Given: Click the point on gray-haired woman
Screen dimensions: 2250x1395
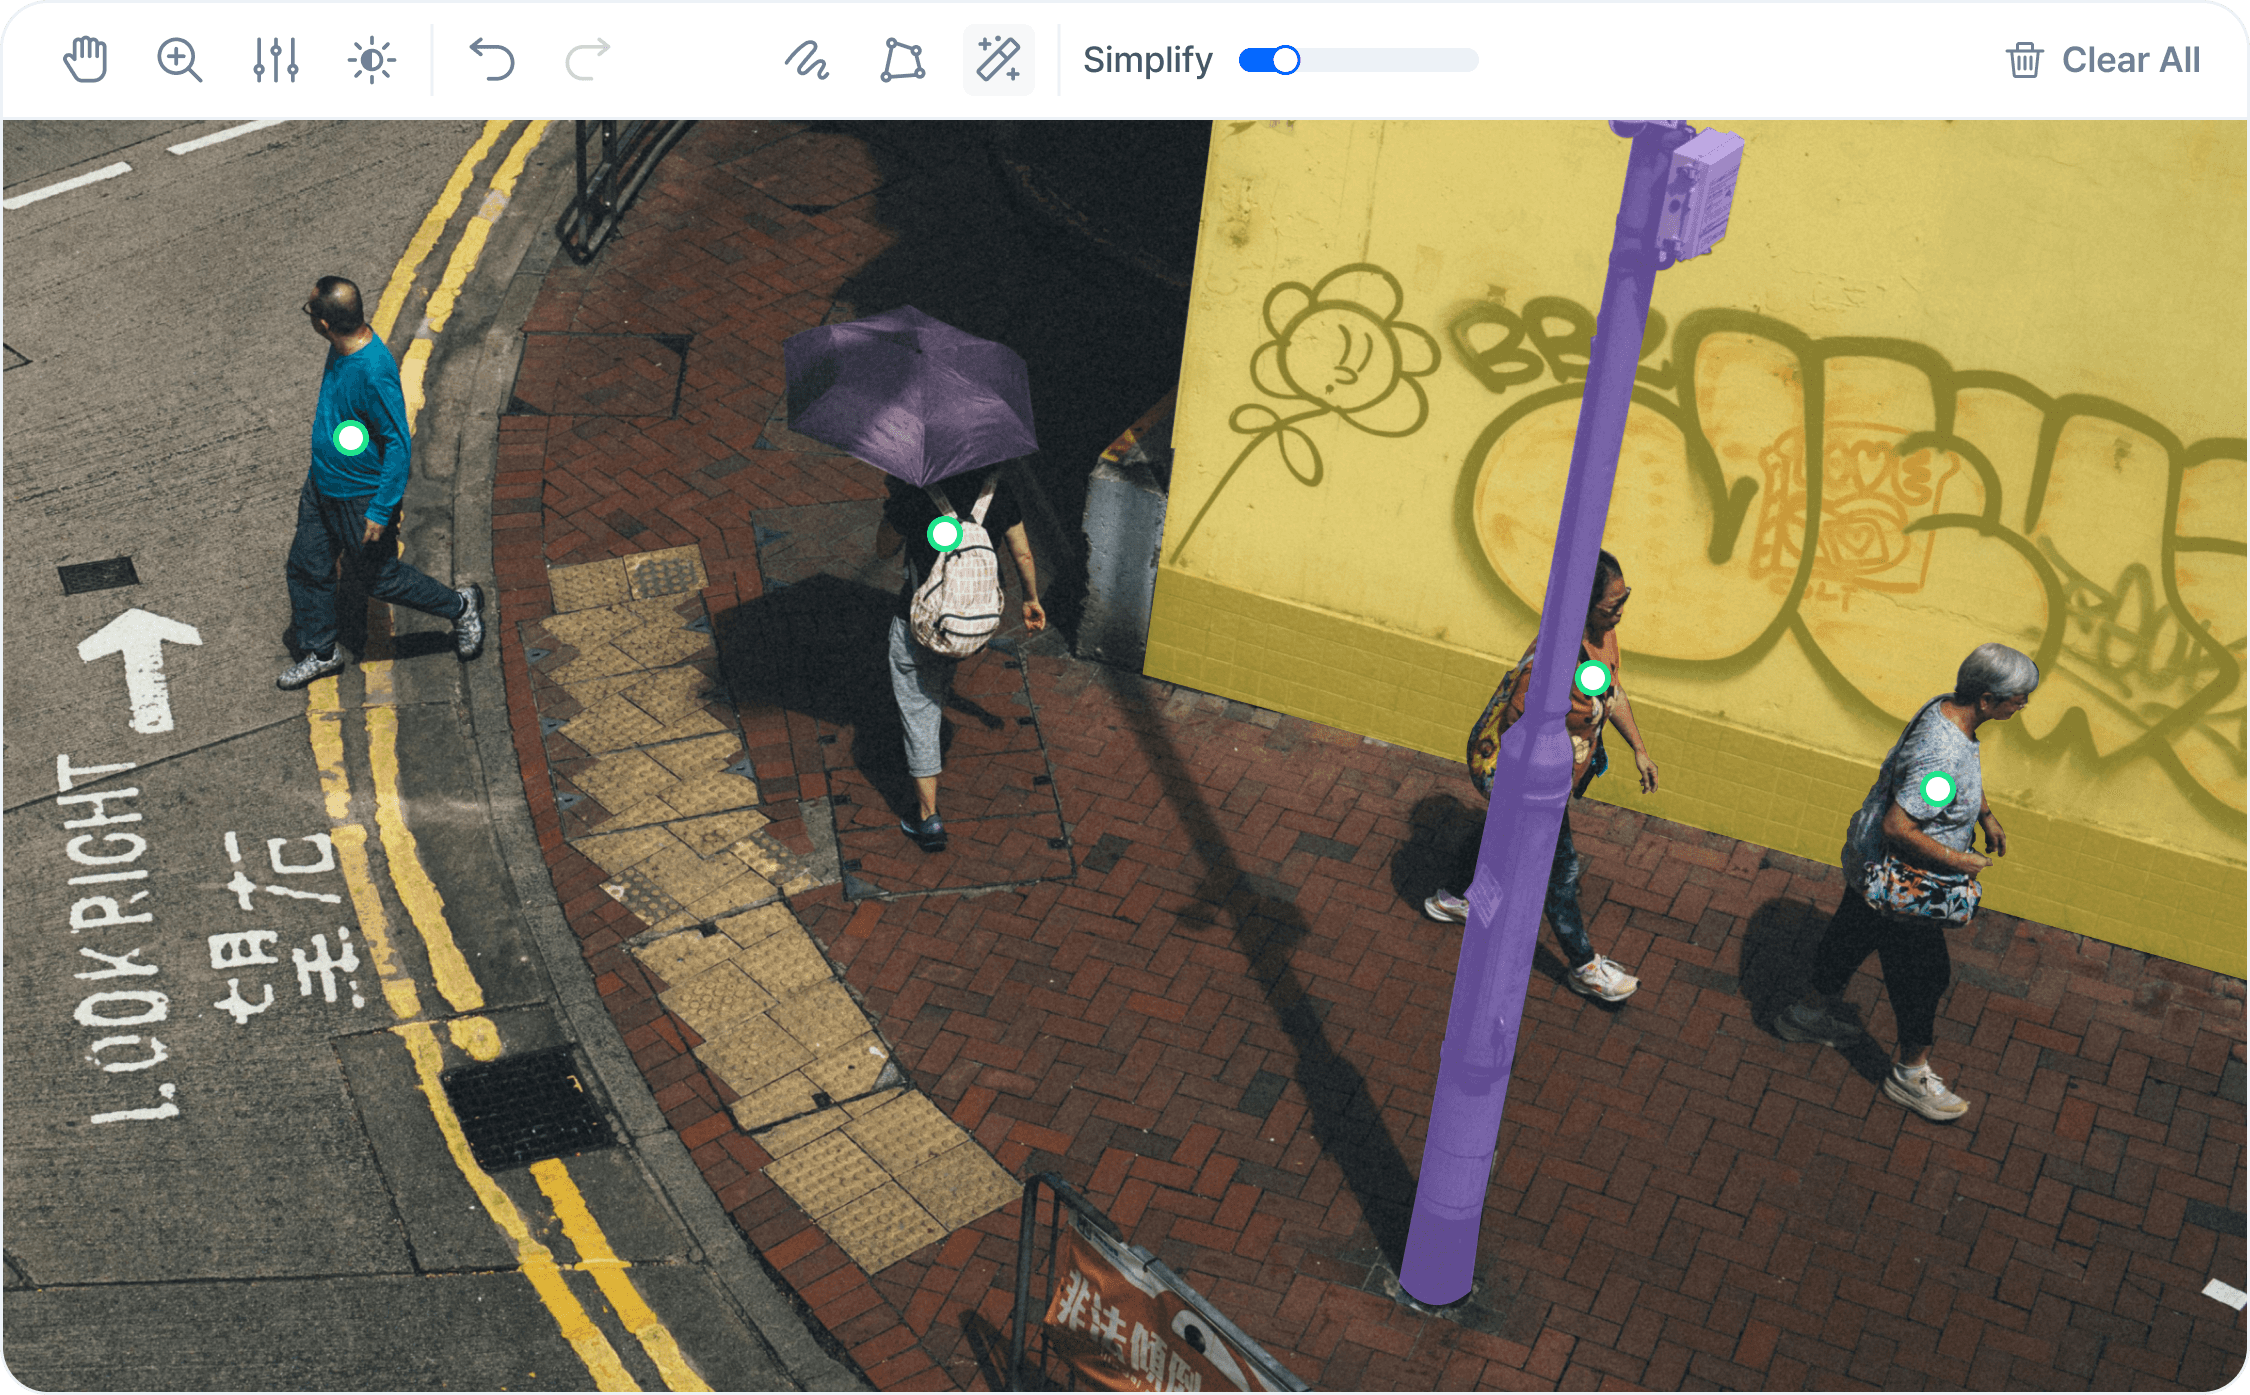Looking at the screenshot, I should coord(1938,789).
